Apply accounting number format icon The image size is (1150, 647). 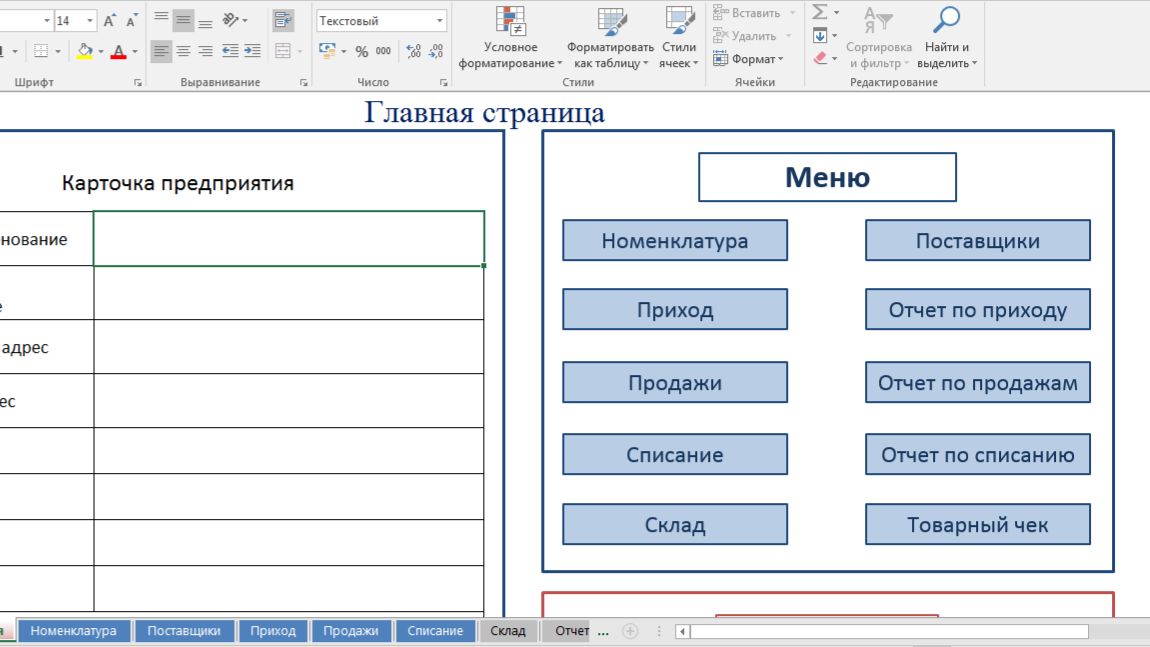pyautogui.click(x=327, y=51)
